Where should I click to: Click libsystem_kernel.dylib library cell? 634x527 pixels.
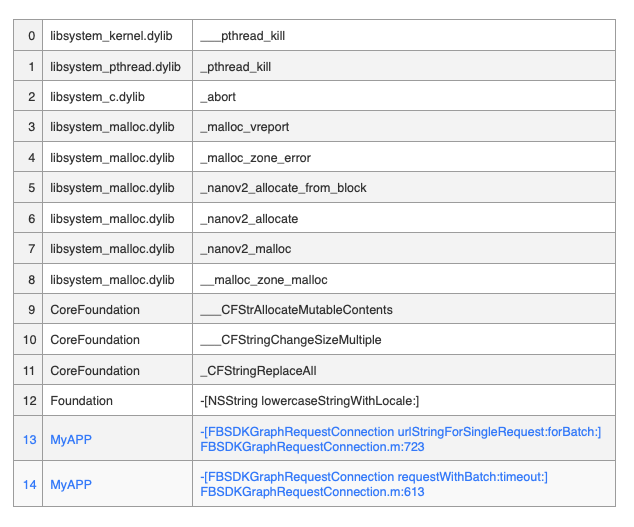117,36
